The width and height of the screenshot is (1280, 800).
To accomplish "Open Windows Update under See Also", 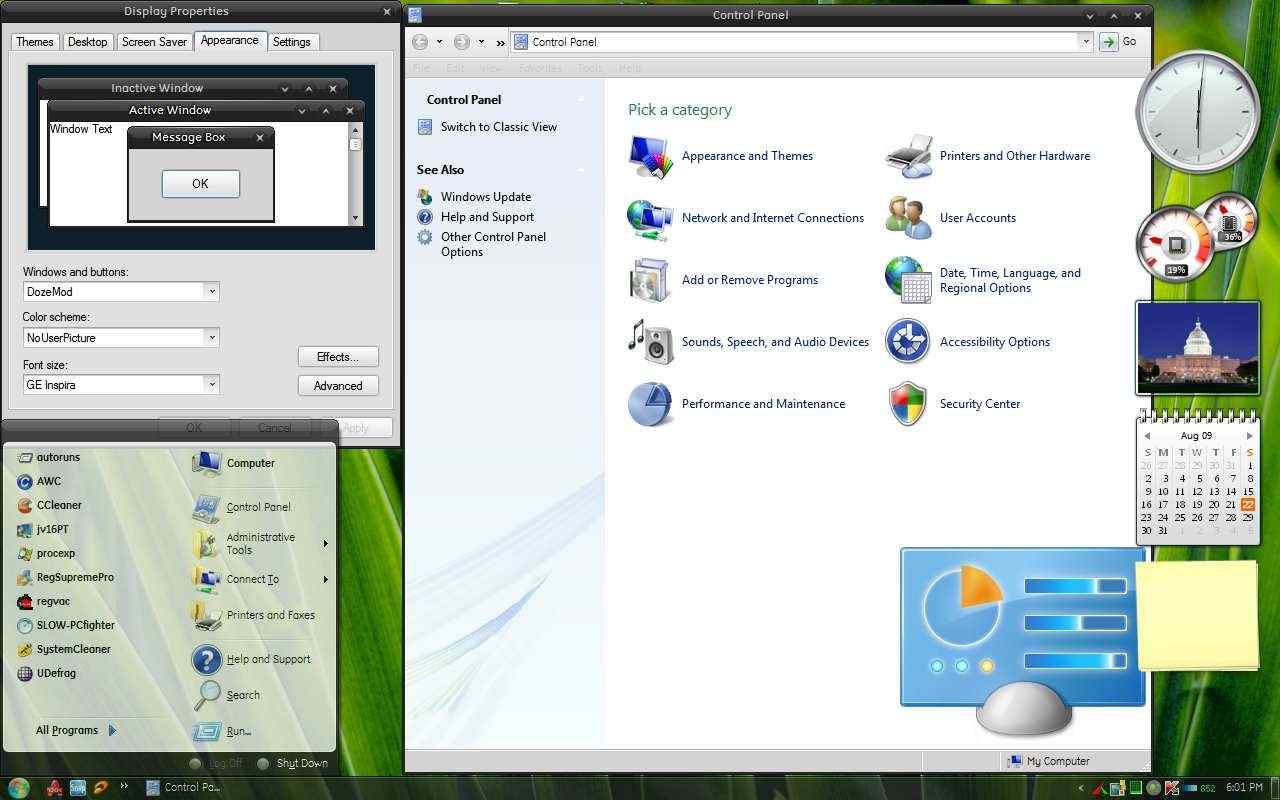I will (x=485, y=197).
